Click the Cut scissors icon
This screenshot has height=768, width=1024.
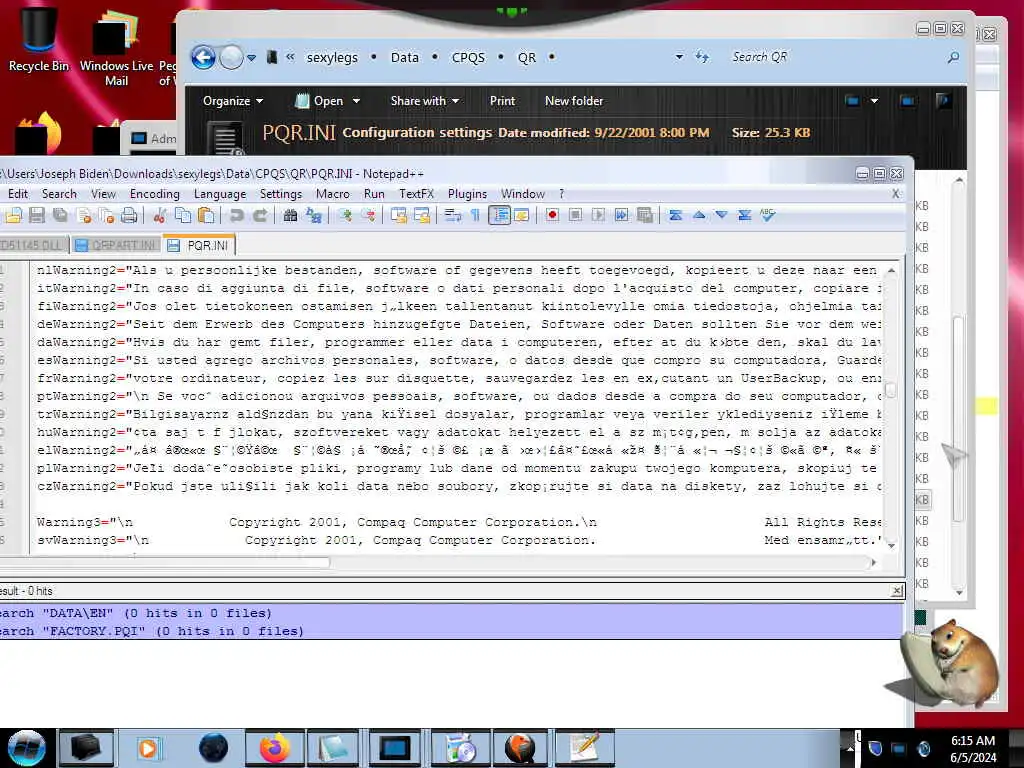pyautogui.click(x=160, y=215)
